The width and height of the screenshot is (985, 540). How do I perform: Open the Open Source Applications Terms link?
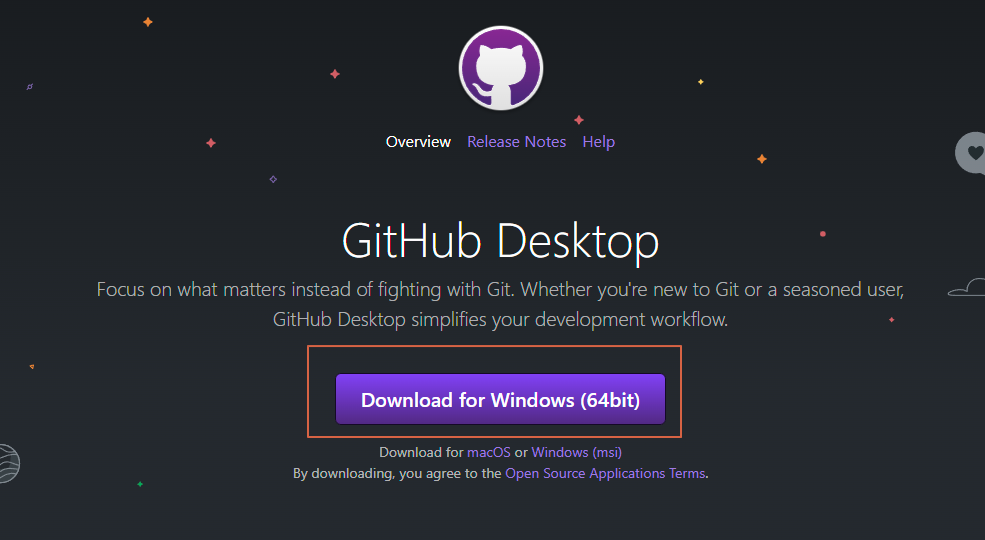pos(605,473)
